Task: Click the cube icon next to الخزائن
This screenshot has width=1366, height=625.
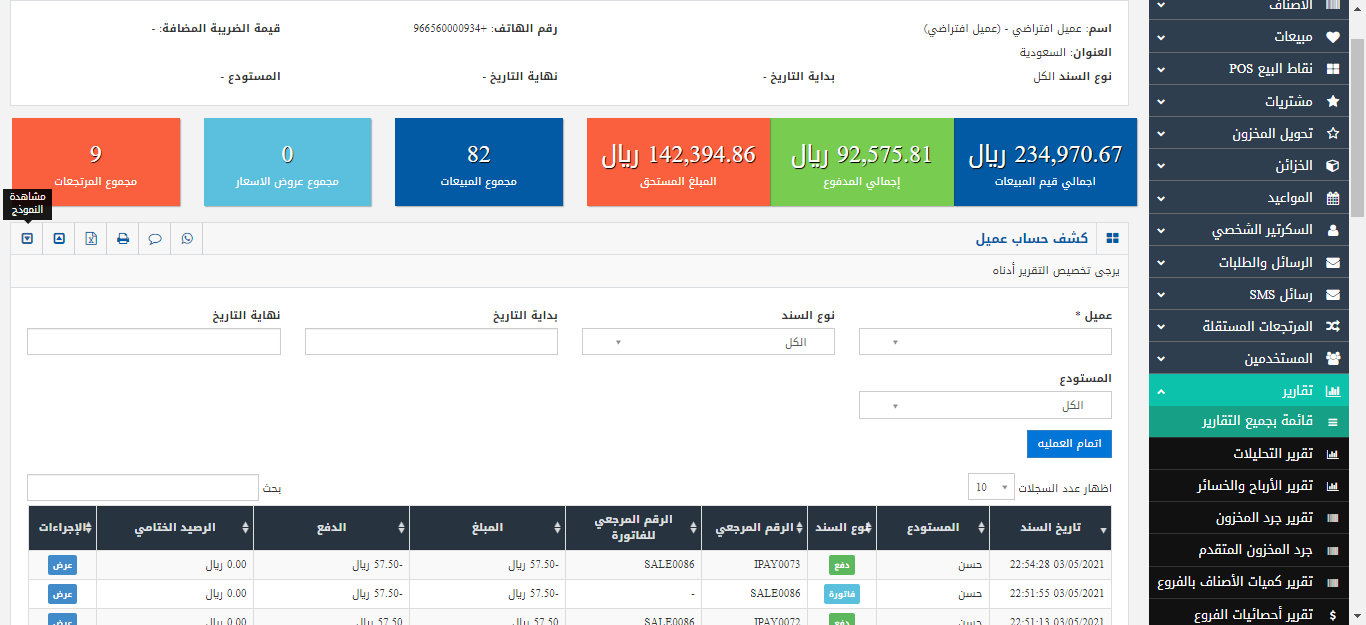Action: click(x=1332, y=166)
